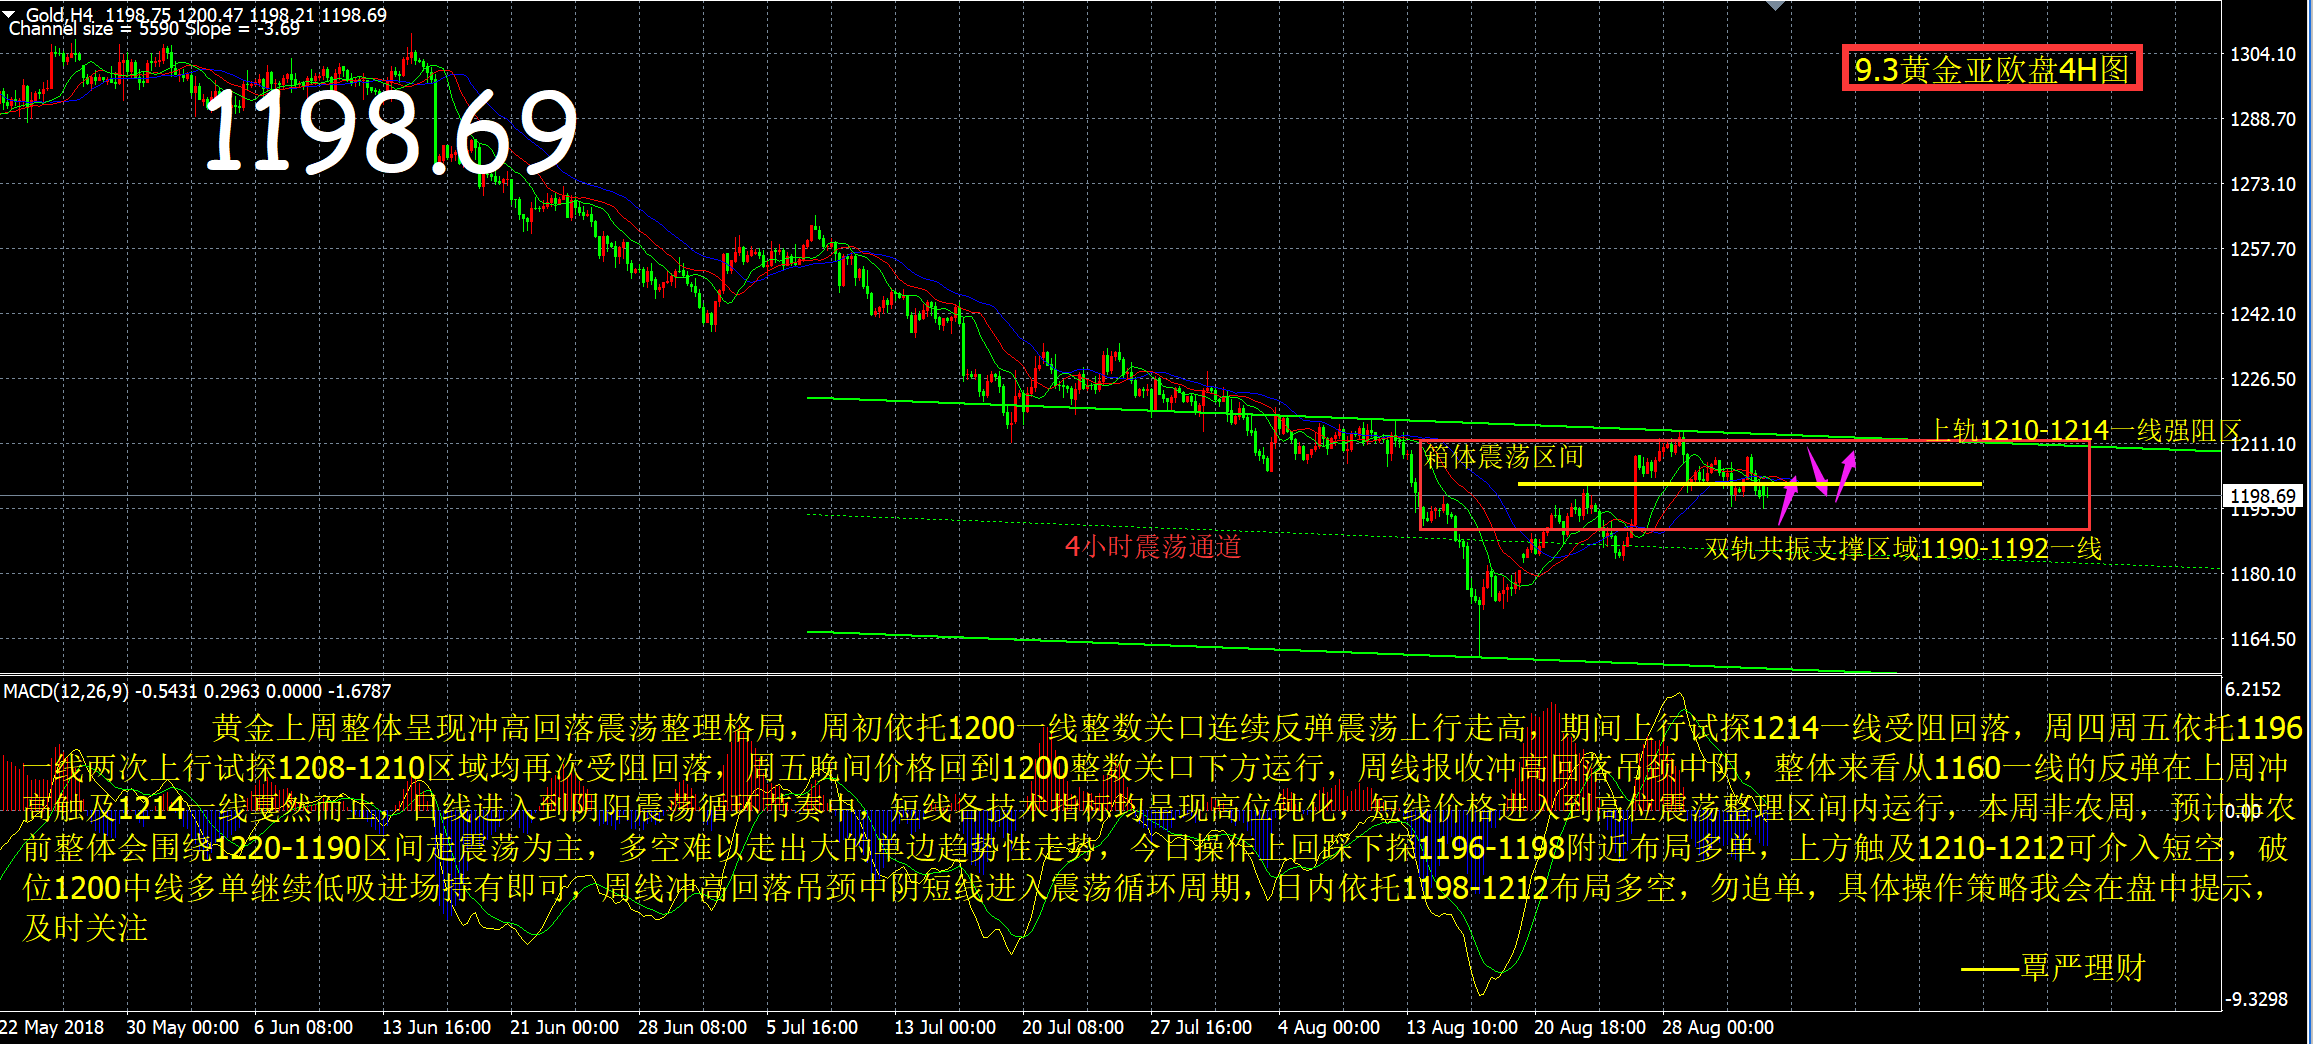
Task: Click the '覃严理财' signature text
Action: tap(2083, 967)
